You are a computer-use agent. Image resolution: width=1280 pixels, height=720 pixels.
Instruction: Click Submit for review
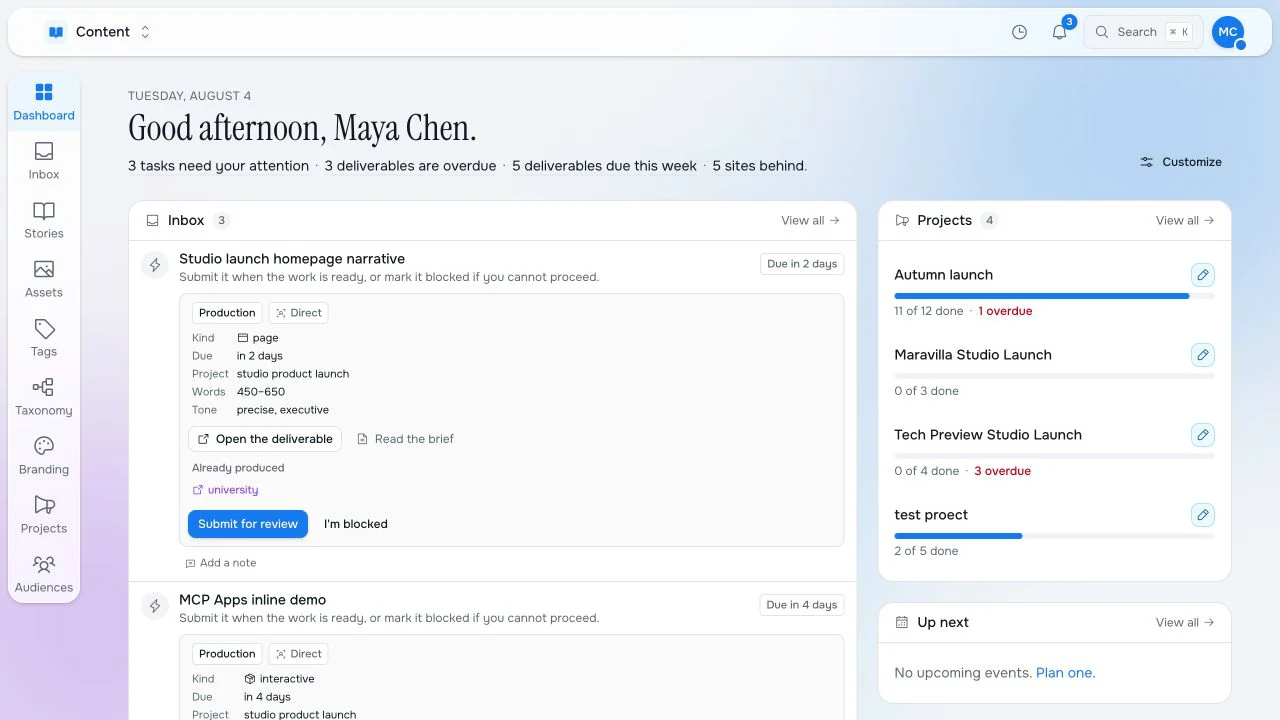tap(248, 524)
